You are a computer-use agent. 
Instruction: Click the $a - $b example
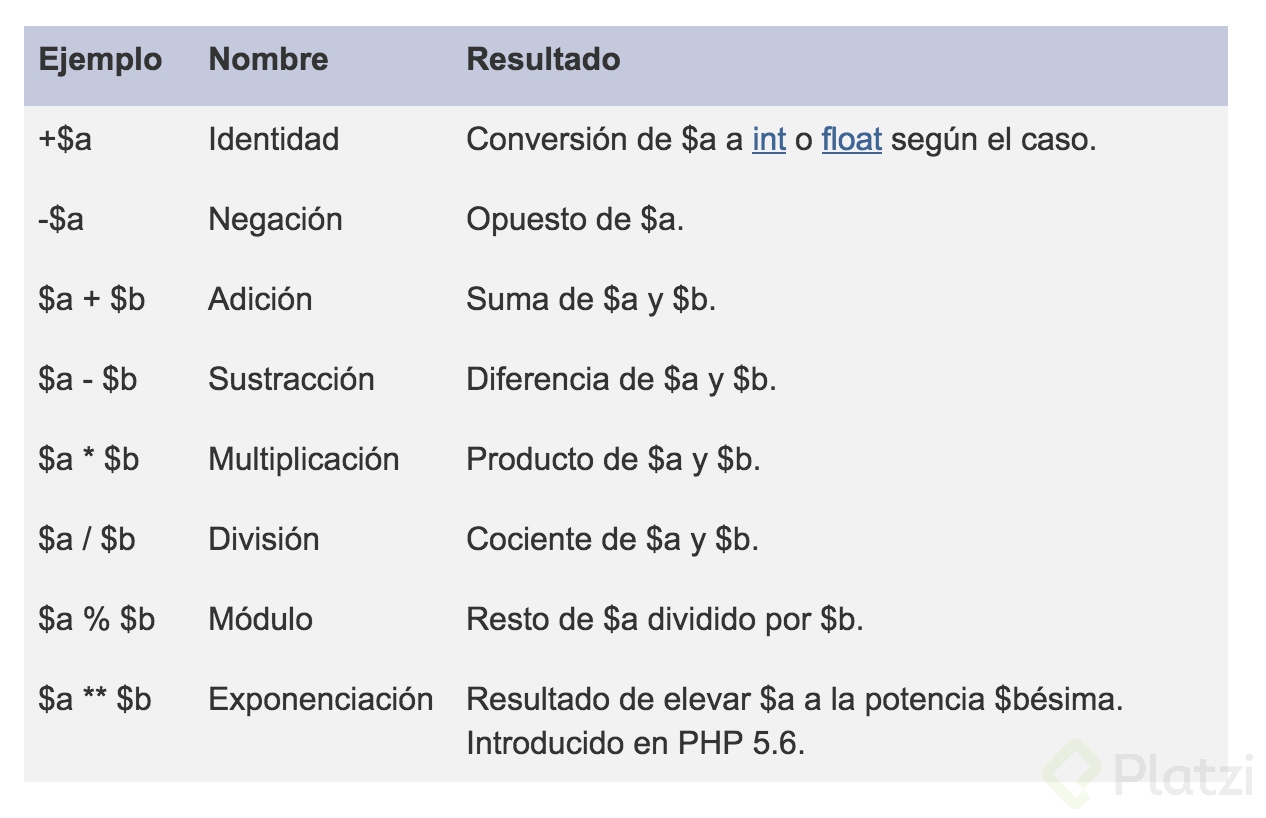88,379
